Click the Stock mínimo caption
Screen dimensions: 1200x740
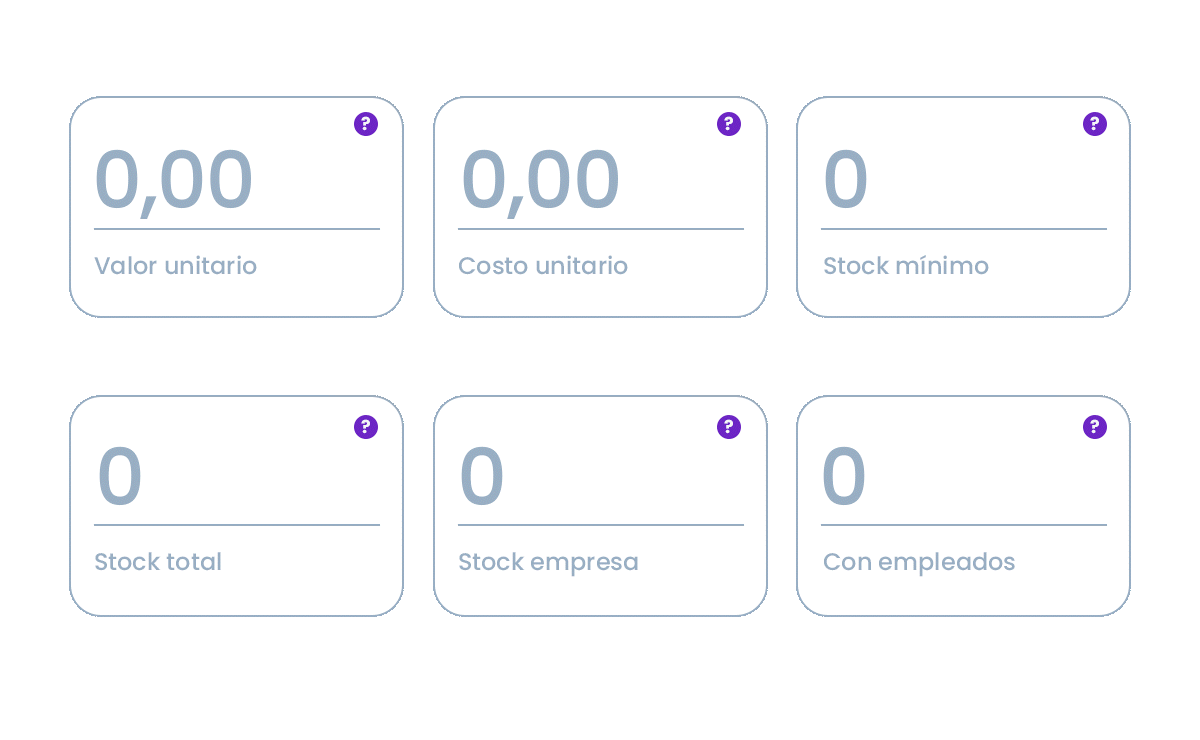tap(906, 266)
